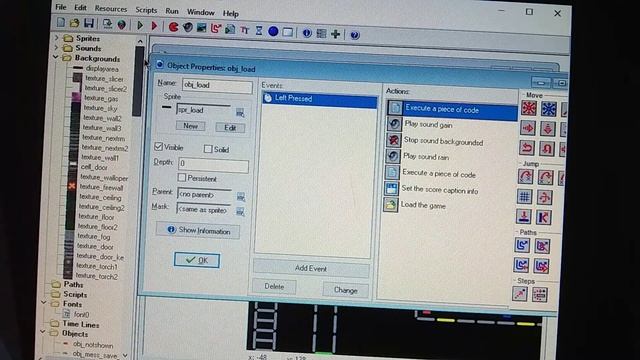
Task: Open the File menu
Action: click(x=61, y=7)
